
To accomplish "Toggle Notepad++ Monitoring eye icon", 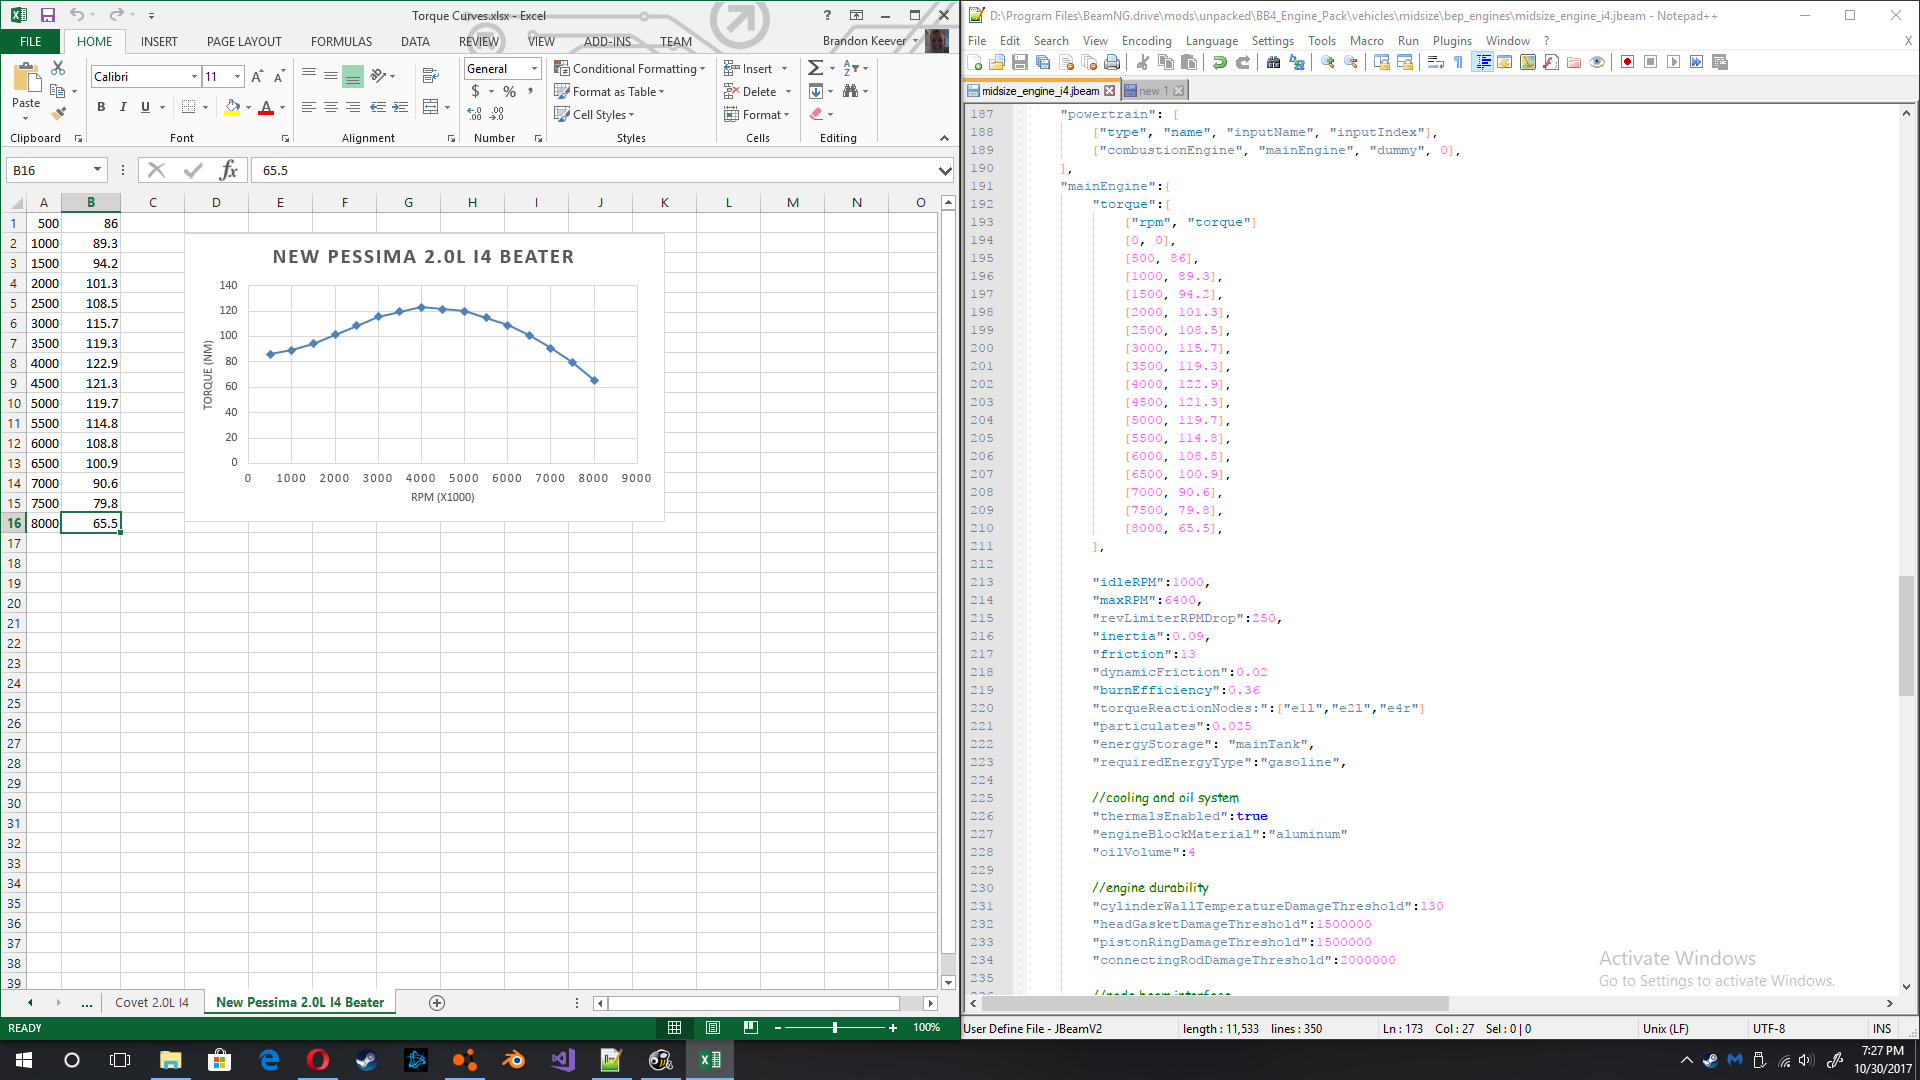I will pos(1597,62).
